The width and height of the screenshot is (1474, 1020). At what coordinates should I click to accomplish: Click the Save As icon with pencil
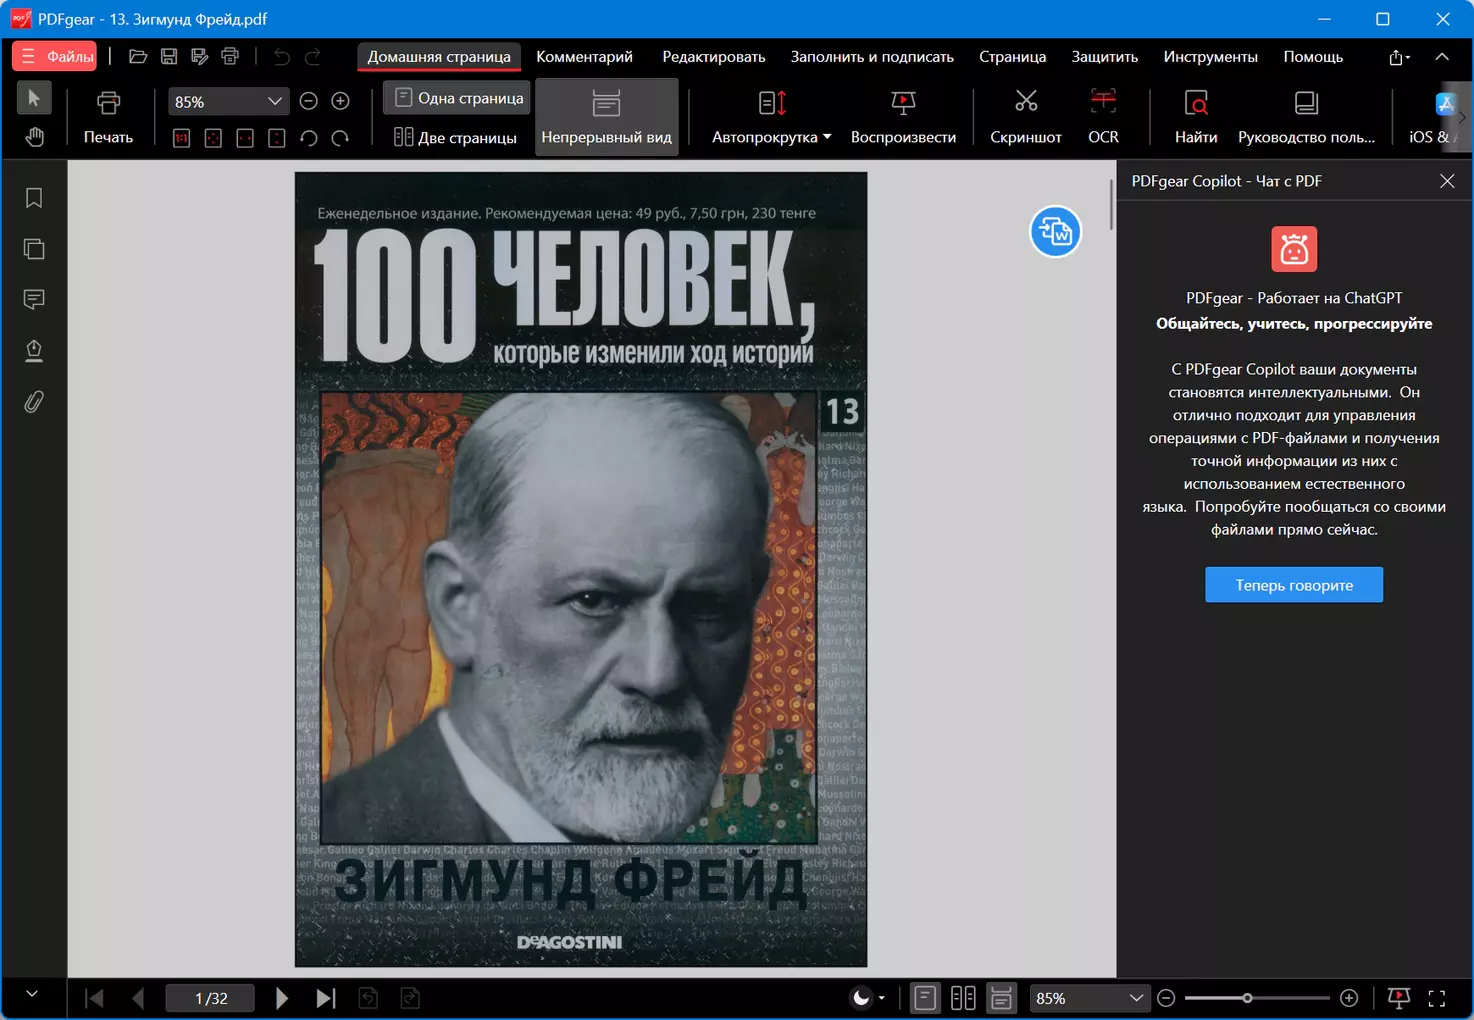point(200,57)
